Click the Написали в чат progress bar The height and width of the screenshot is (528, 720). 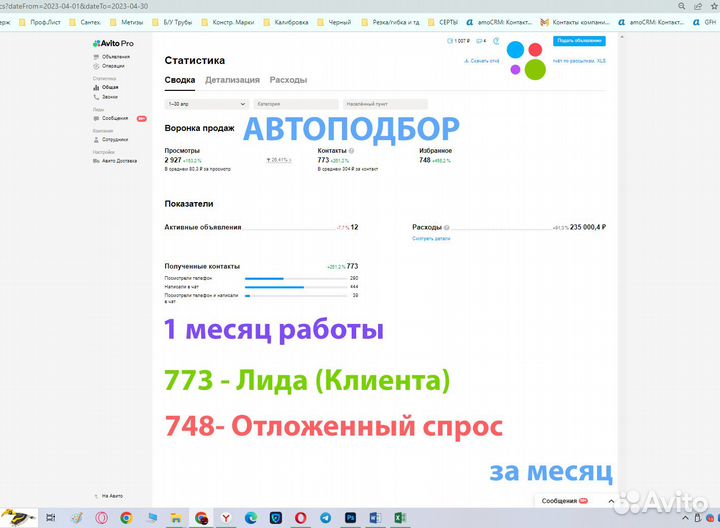(x=296, y=287)
